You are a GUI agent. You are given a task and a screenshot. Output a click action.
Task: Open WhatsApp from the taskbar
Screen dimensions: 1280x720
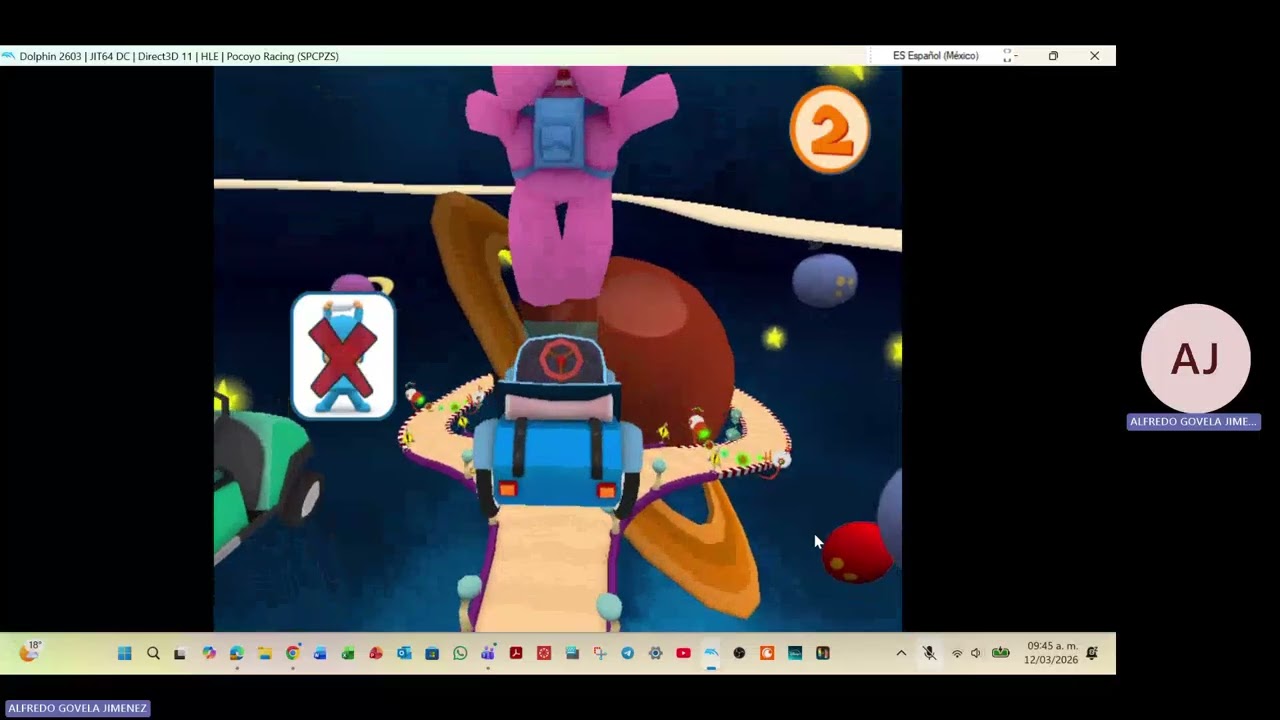460,653
